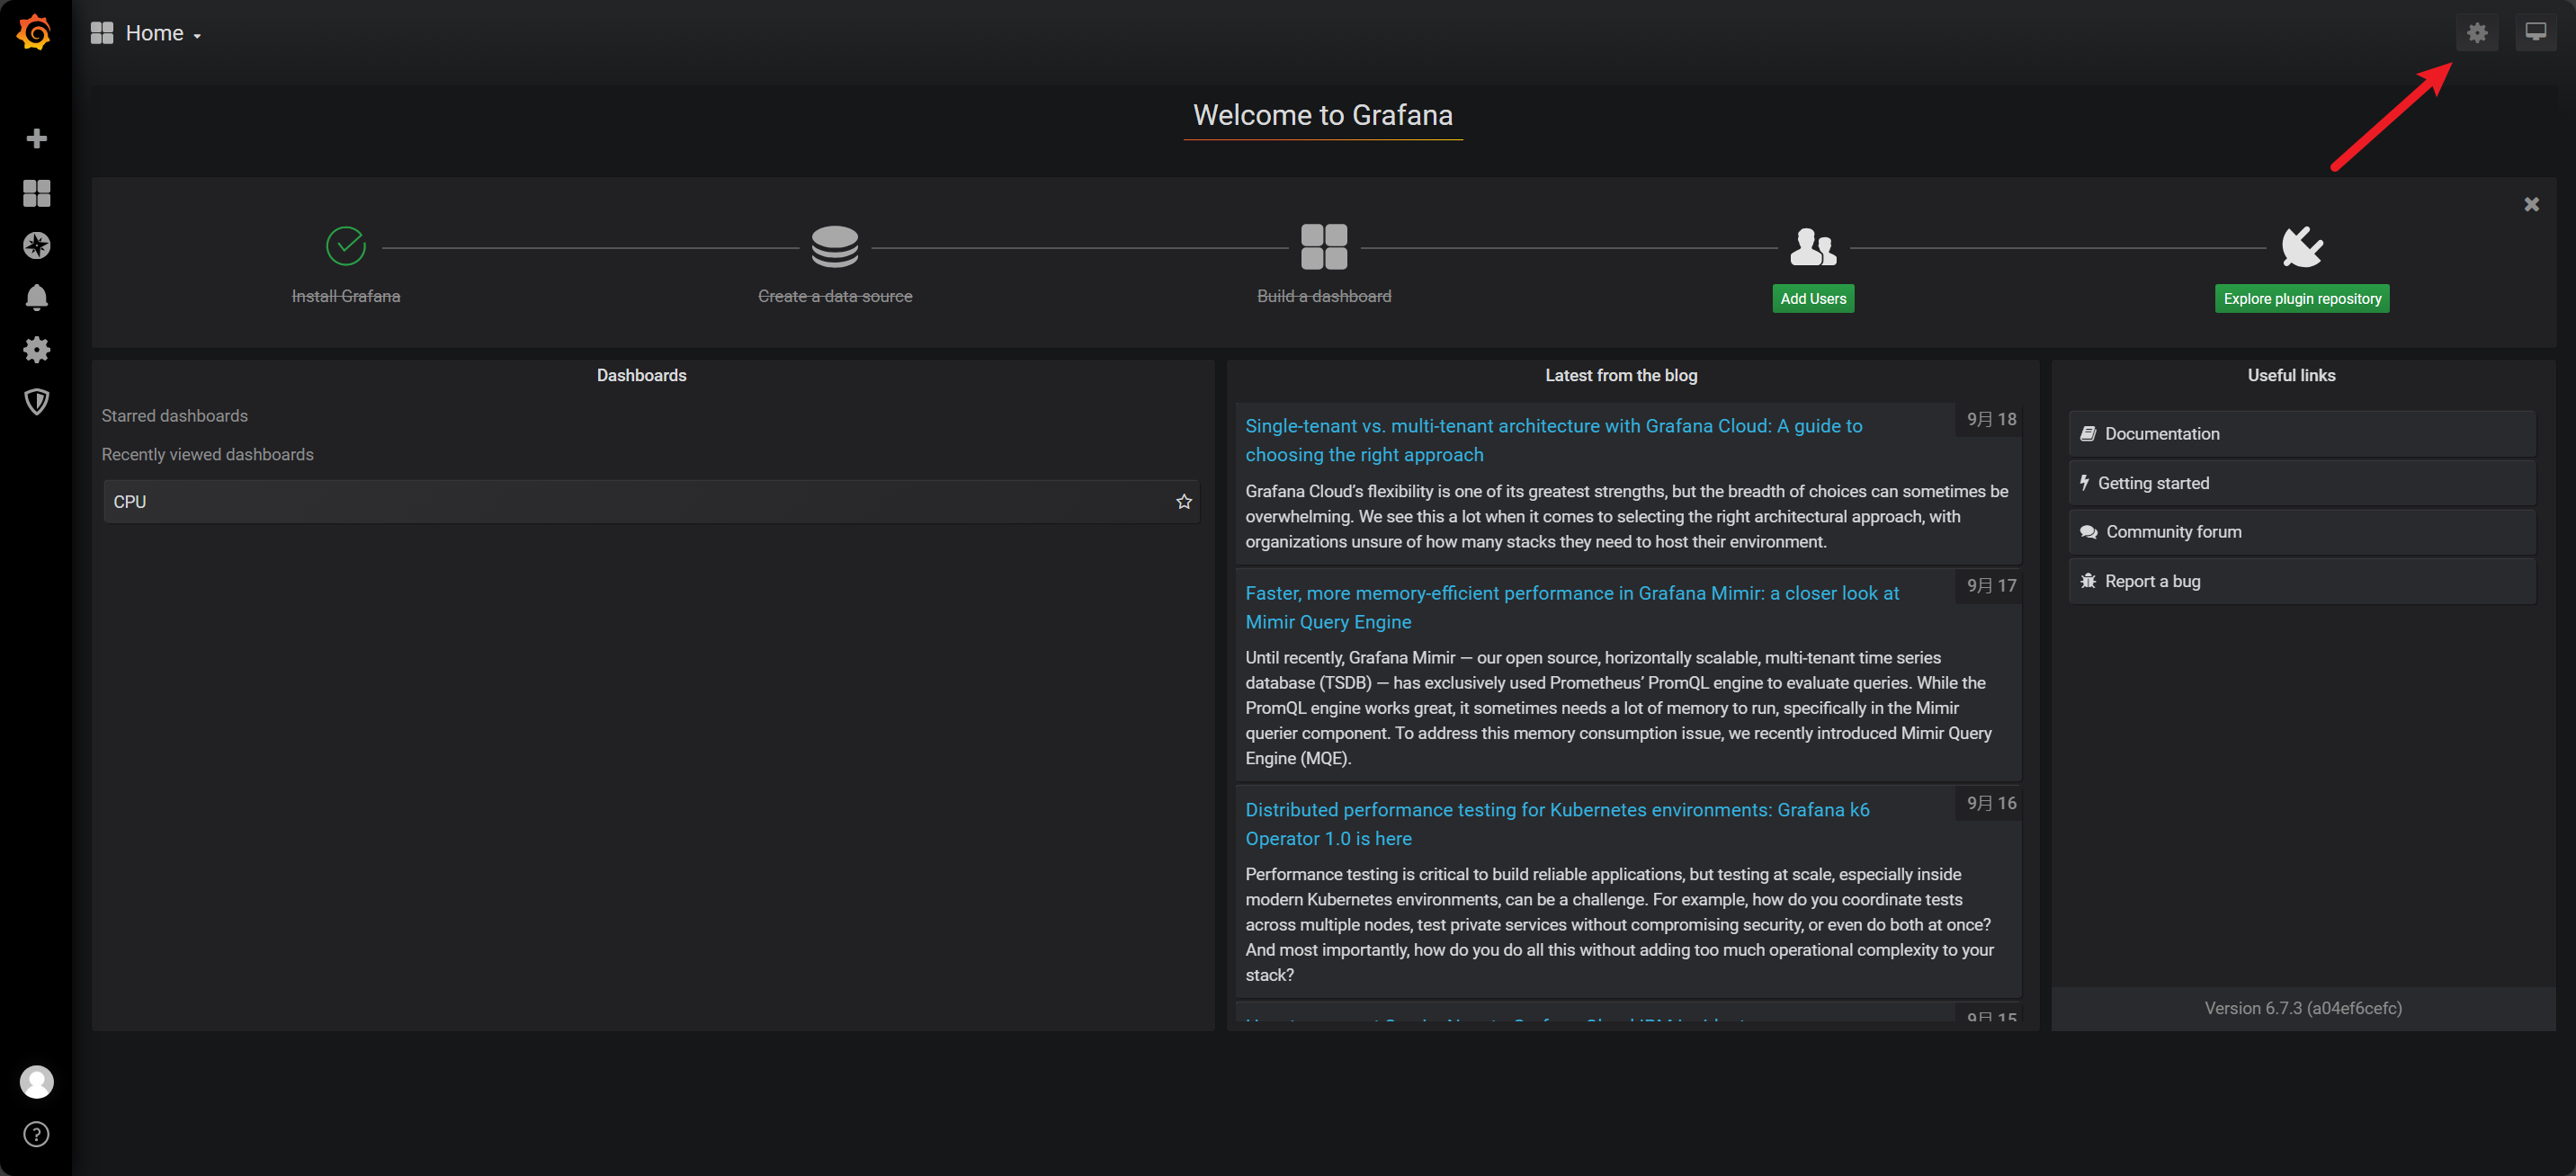Open the Alerting bell icon
The image size is (2576, 1176).
pyautogui.click(x=37, y=297)
